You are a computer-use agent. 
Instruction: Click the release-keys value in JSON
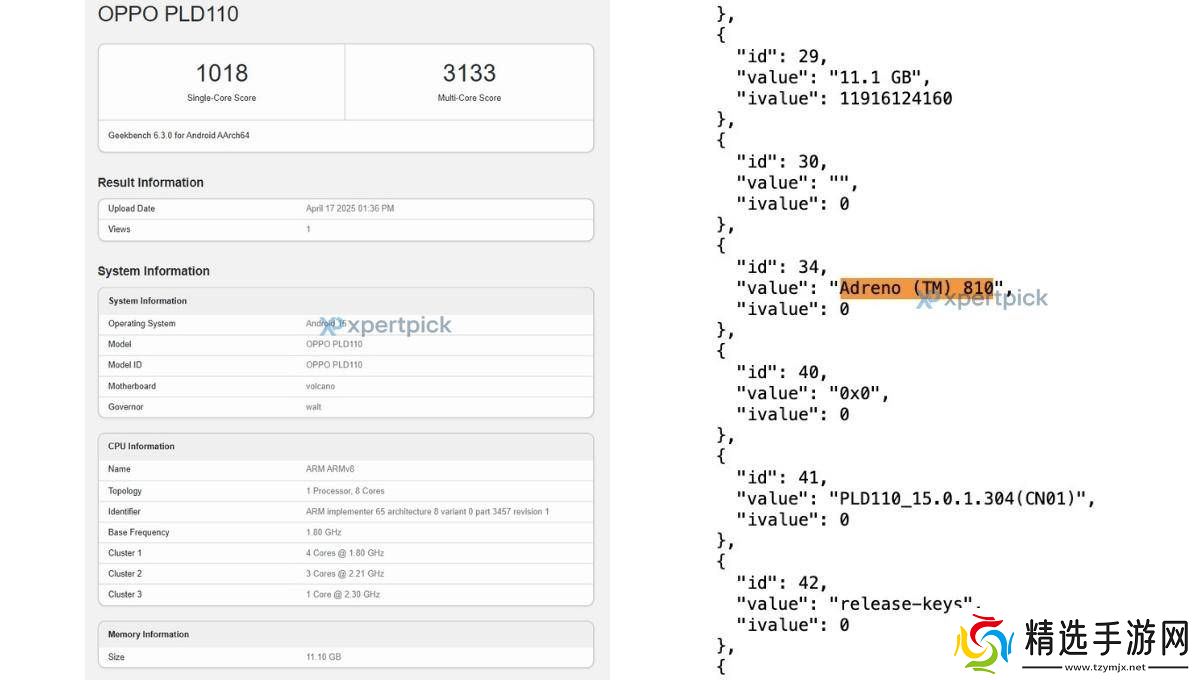pos(905,603)
